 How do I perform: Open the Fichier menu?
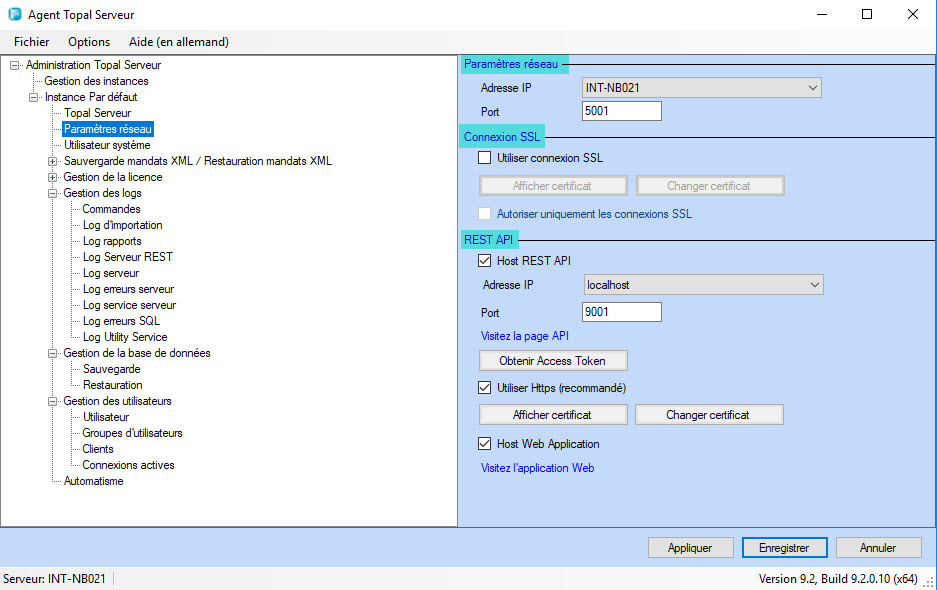(x=32, y=42)
